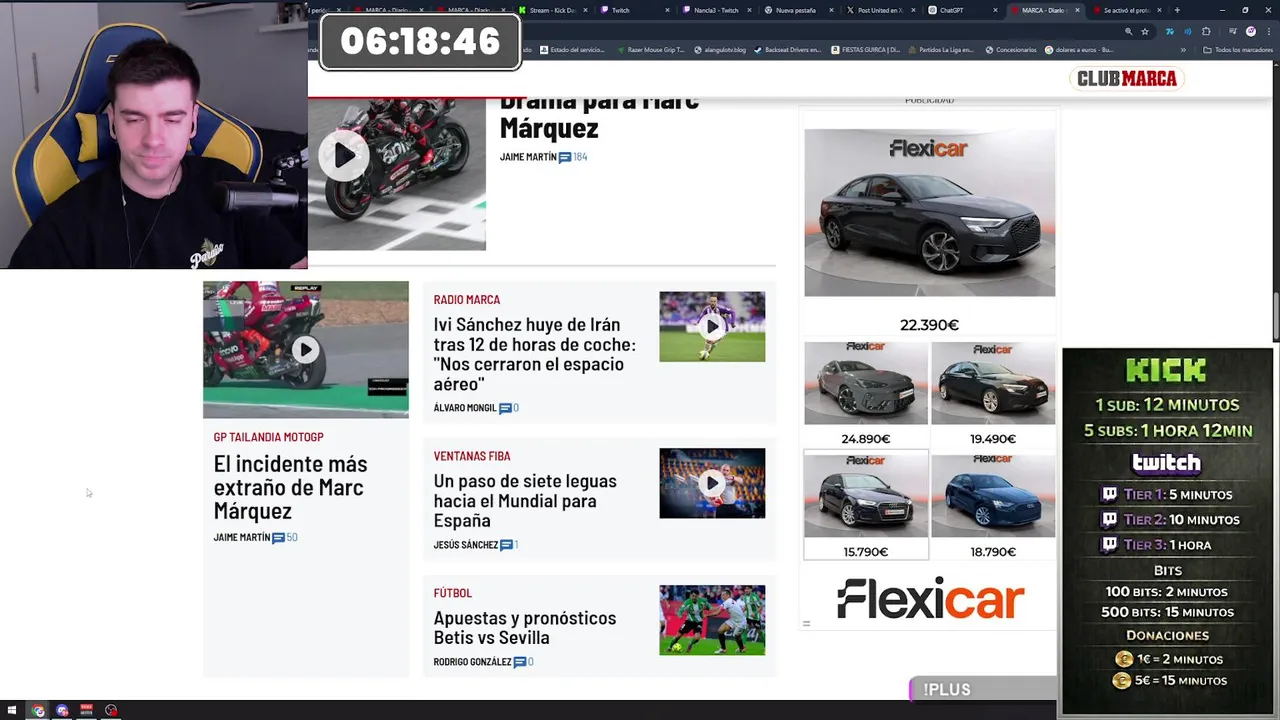Open the Razer Mouse Grip bookmark

651,50
